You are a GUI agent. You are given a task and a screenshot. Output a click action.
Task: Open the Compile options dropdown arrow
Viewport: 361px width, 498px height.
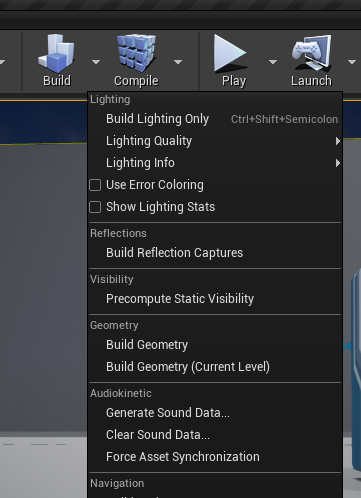[x=178, y=62]
